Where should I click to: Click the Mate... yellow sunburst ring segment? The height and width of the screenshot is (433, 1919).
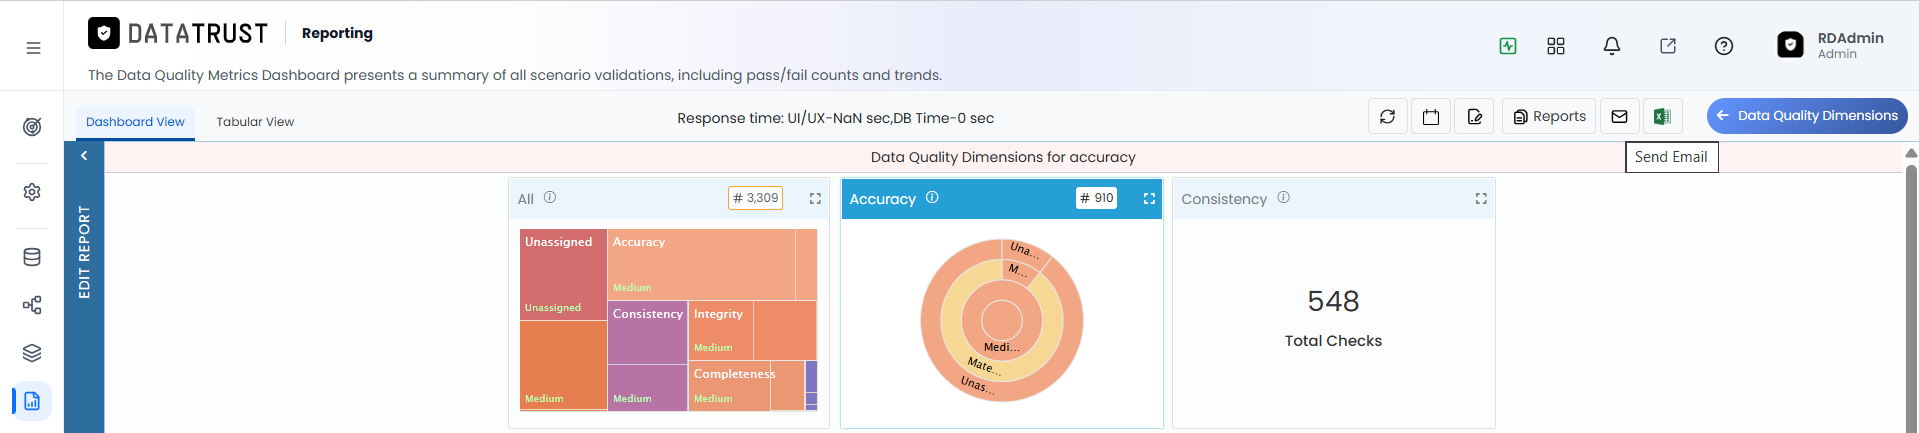(984, 365)
